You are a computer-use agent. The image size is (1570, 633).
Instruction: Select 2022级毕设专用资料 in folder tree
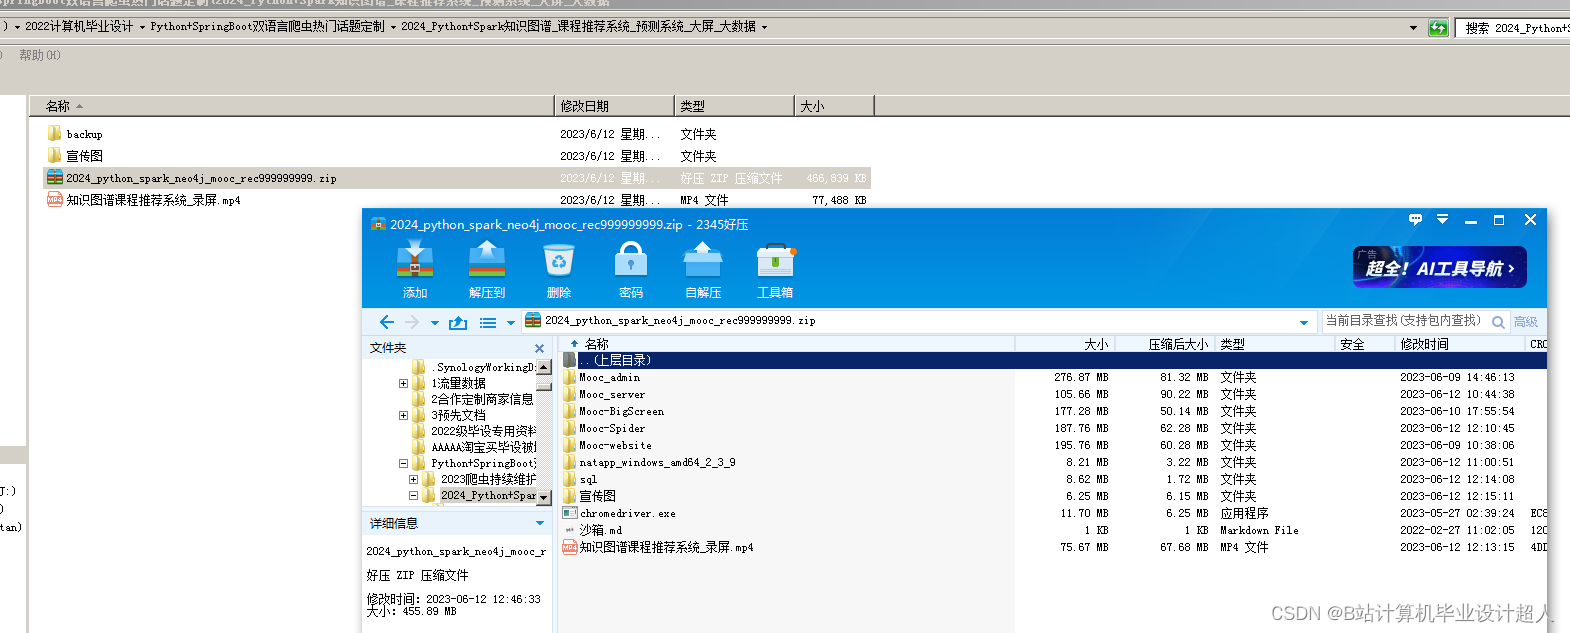(x=484, y=431)
